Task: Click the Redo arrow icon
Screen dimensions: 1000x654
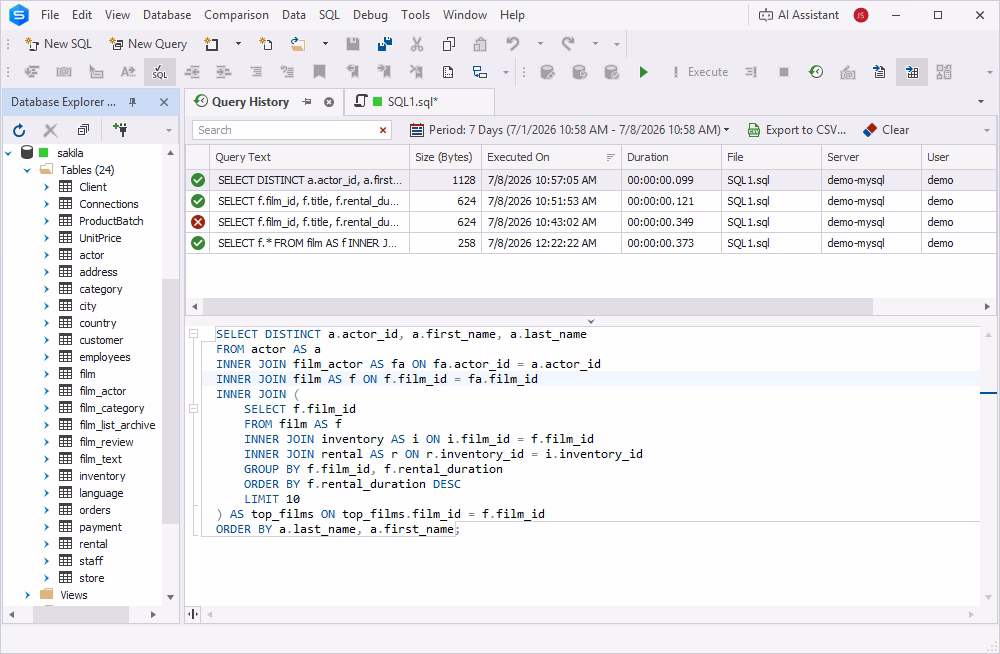Action: 568,44
